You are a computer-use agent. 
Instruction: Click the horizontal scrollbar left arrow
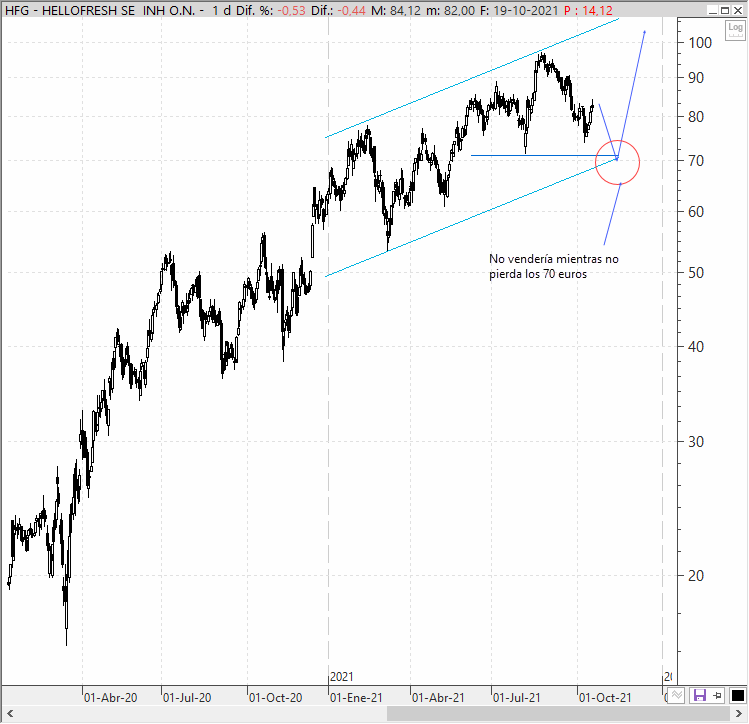point(10,714)
